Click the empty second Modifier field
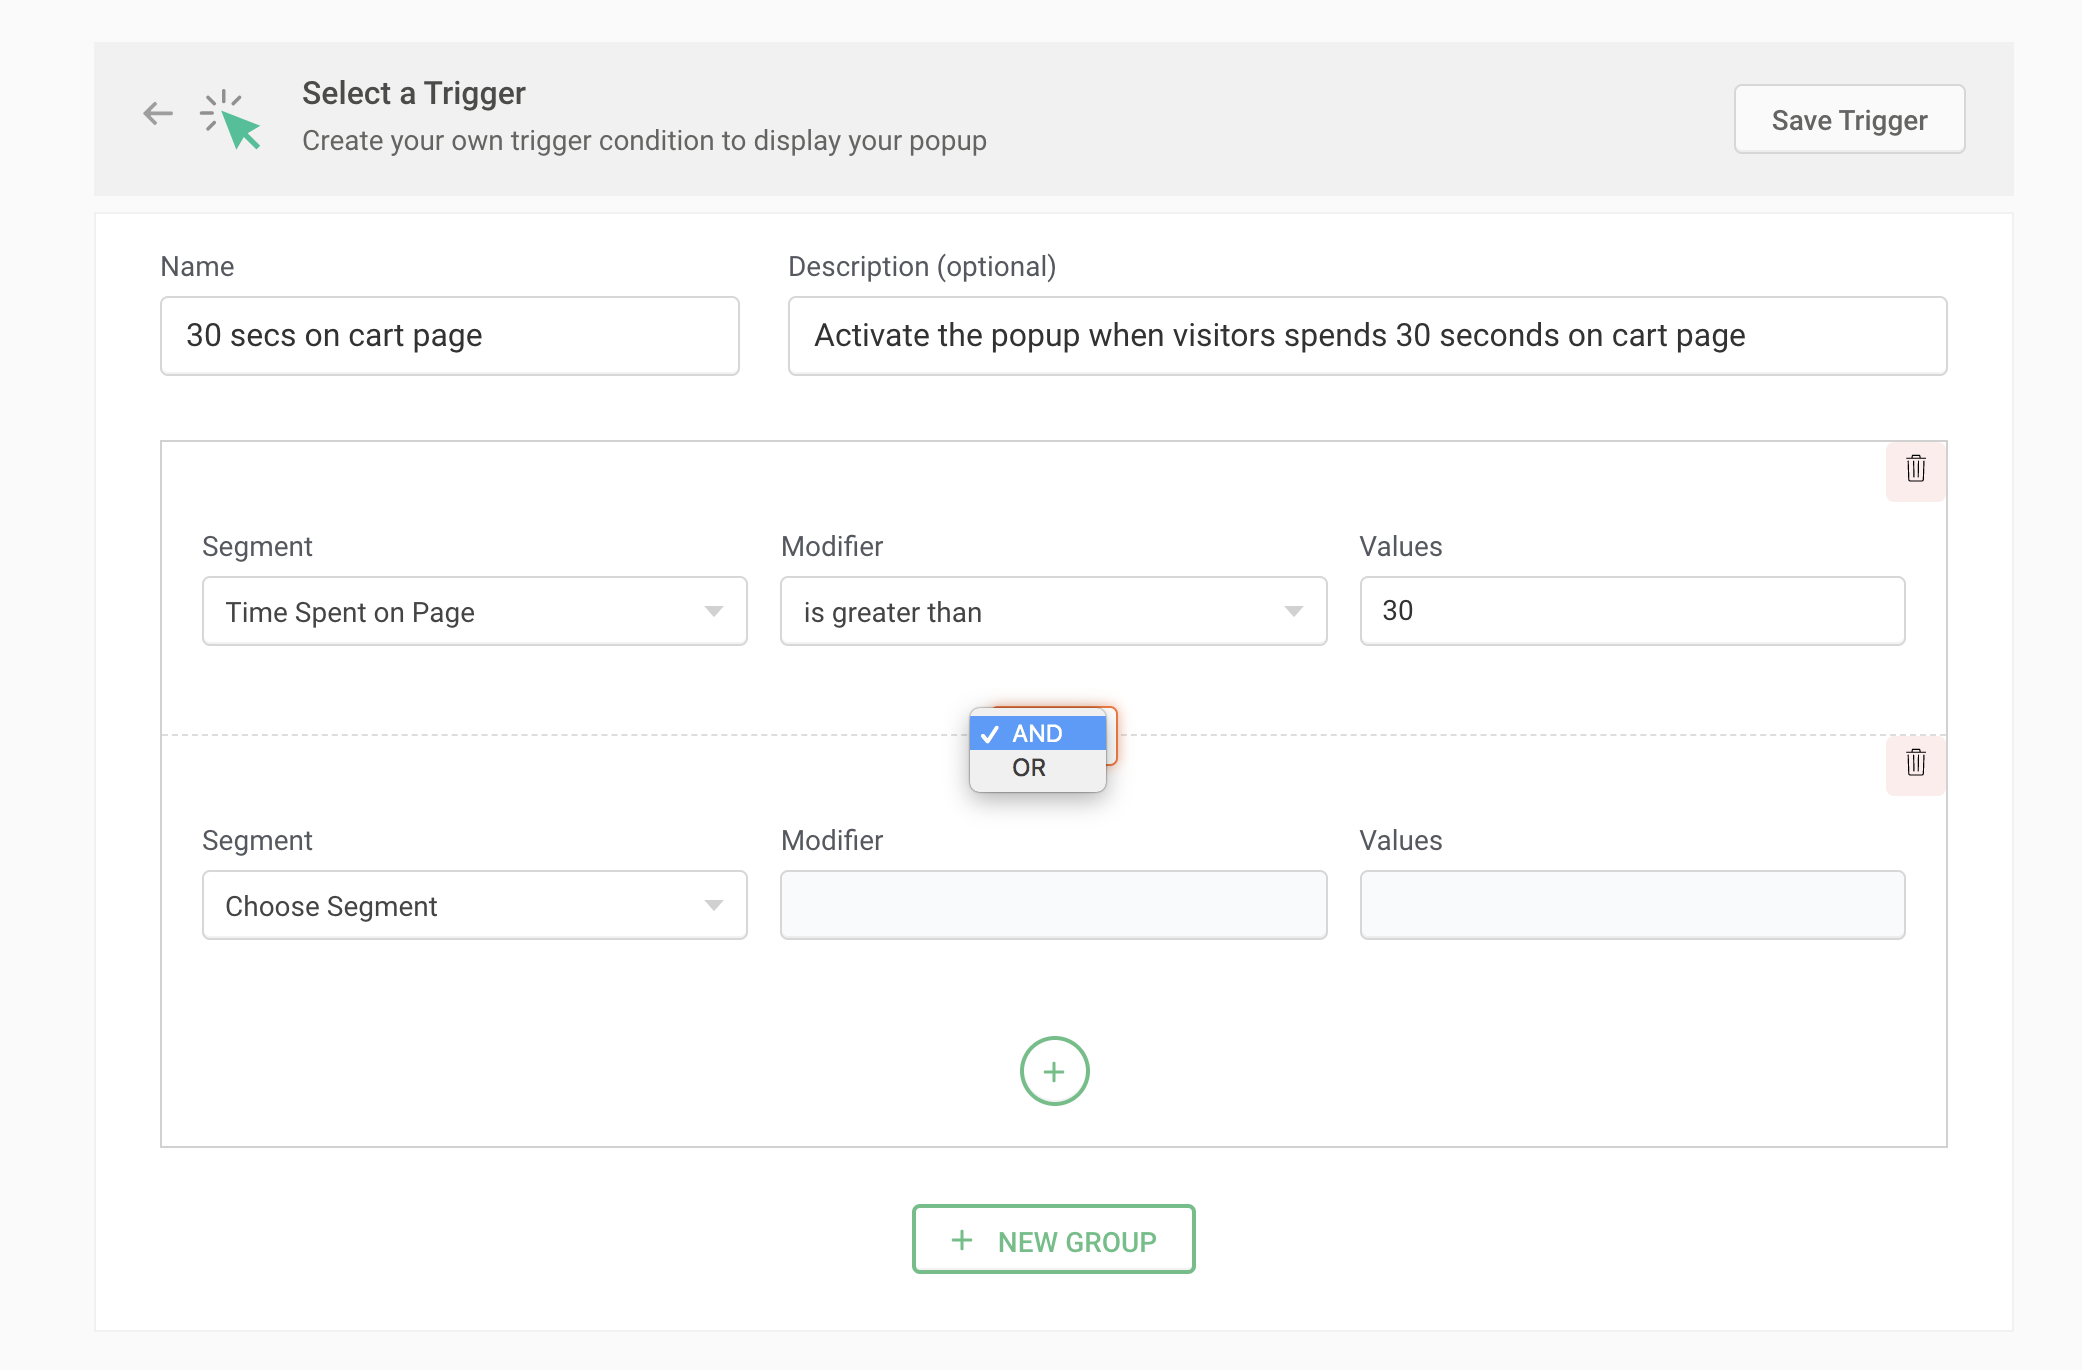Image resolution: width=2082 pixels, height=1370 pixels. pyautogui.click(x=1053, y=905)
